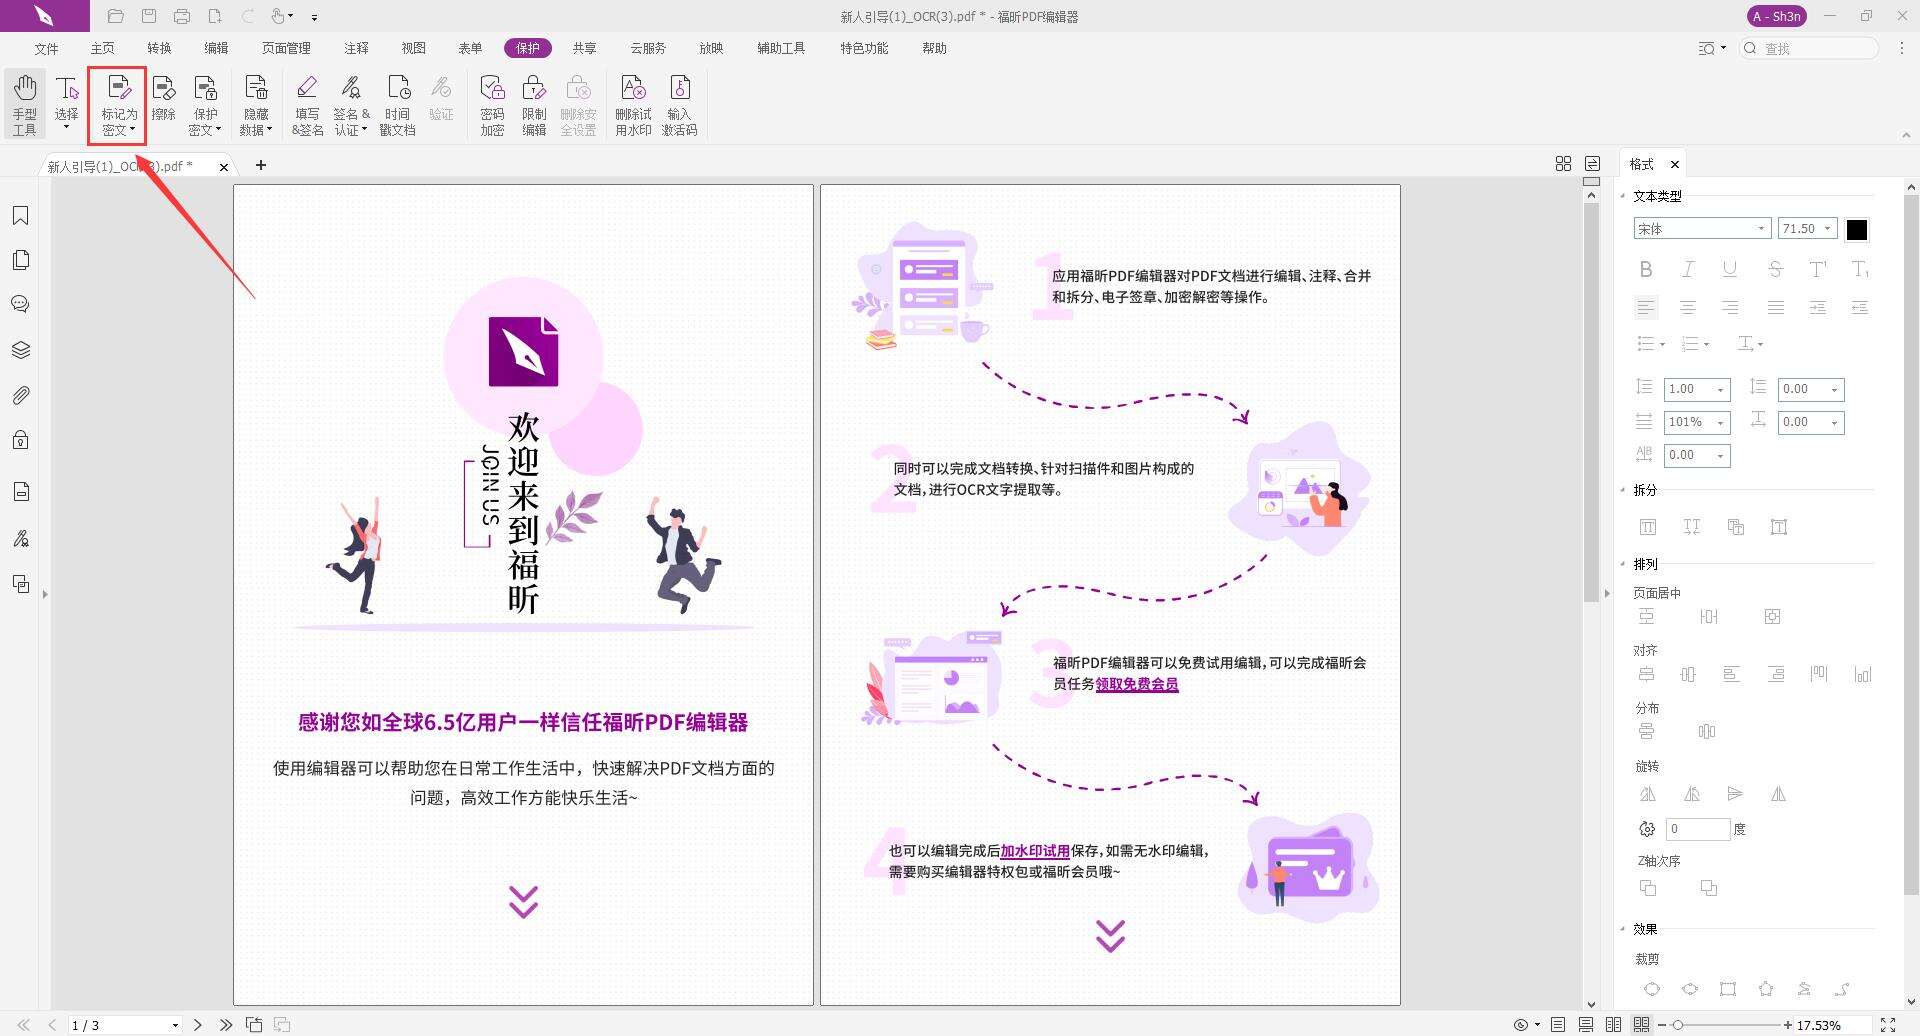The width and height of the screenshot is (1920, 1036).
Task: Open the security lock panel in sidebar
Action: point(20,440)
